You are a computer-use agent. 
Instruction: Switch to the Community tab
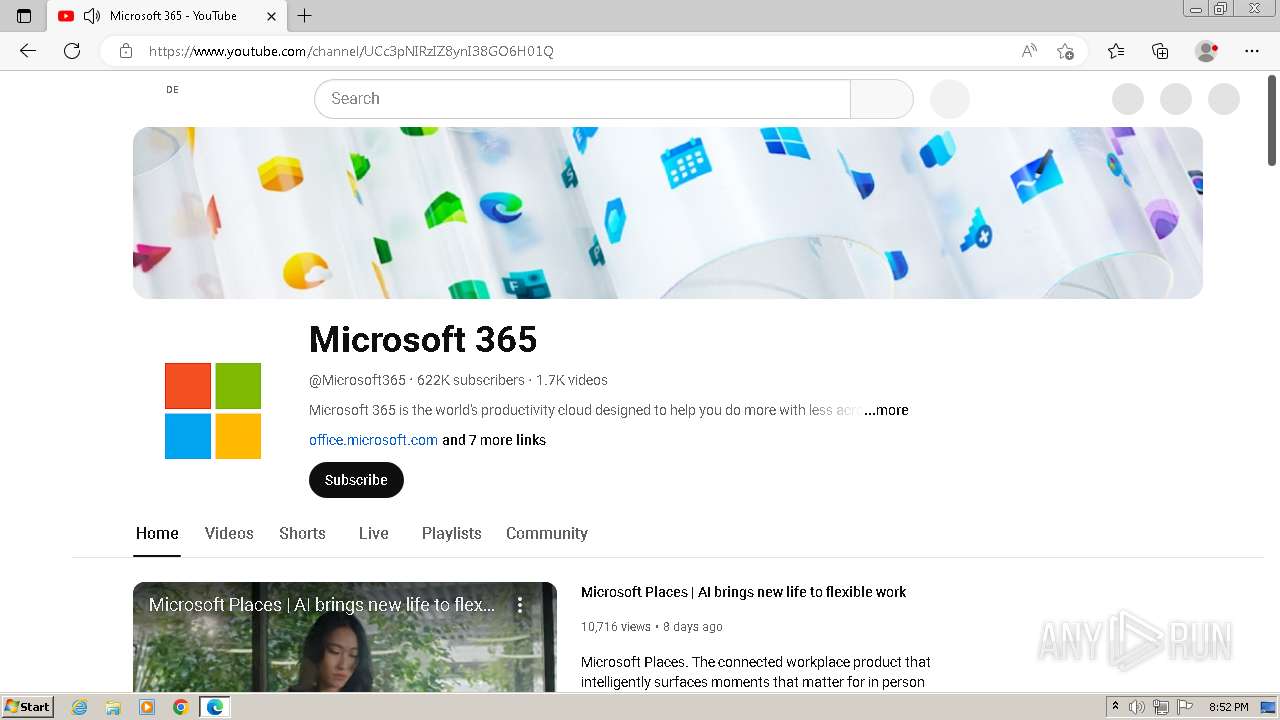[x=547, y=534]
